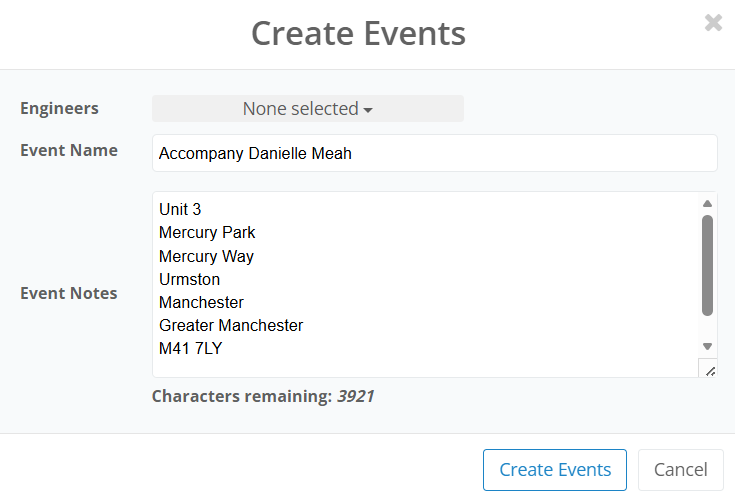Focus the Event Name input field

pyautogui.click(x=435, y=154)
